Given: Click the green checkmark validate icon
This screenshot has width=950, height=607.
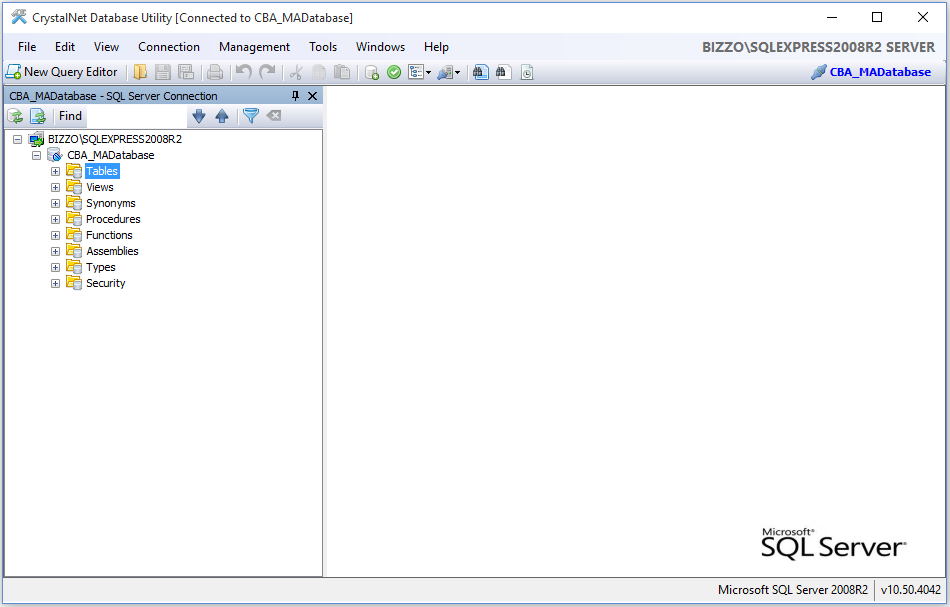Looking at the screenshot, I should 394,72.
